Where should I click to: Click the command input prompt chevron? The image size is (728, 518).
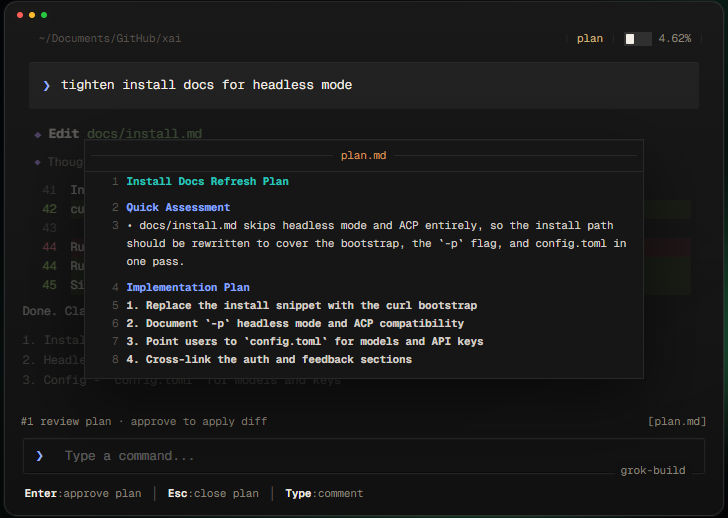coord(39,456)
